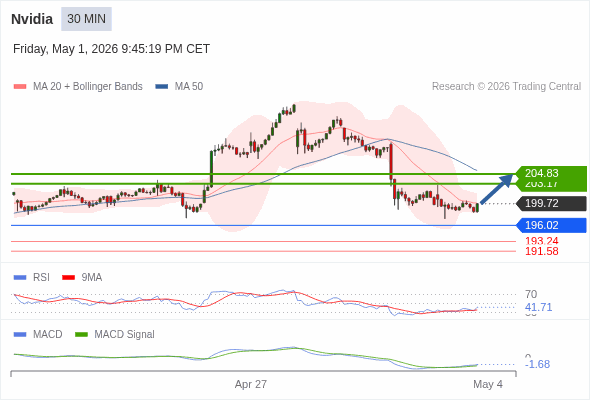The width and height of the screenshot is (590, 400).
Task: Click the RSI legend swatch
Action: [x=20, y=278]
